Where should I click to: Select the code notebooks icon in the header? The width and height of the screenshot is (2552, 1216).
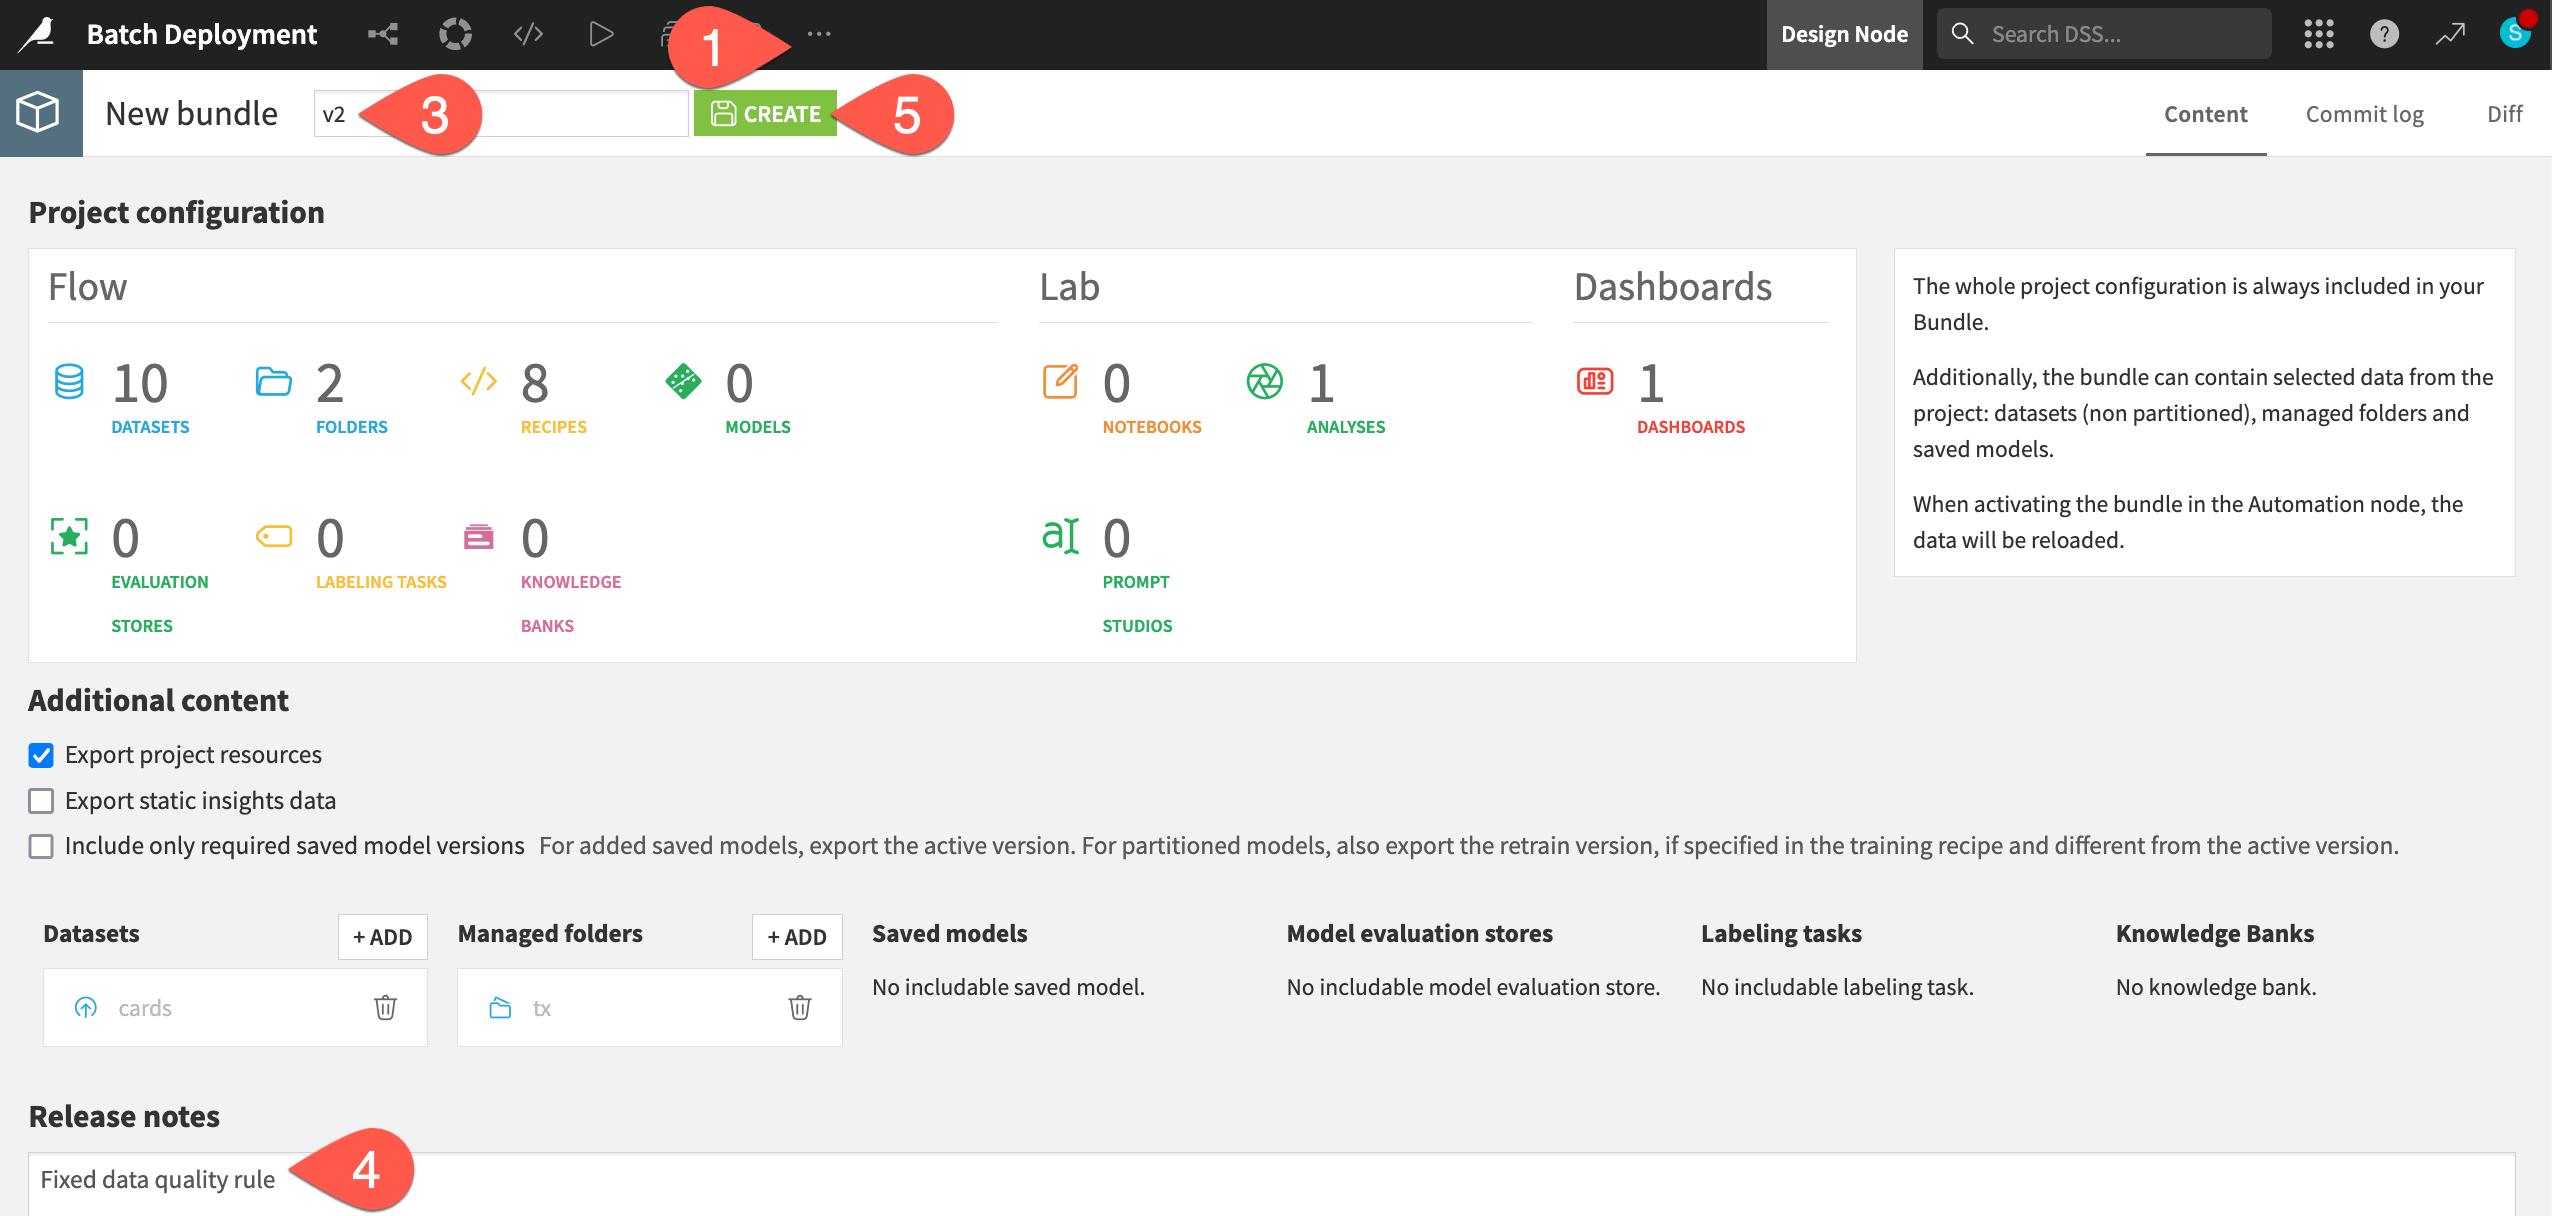[x=528, y=33]
